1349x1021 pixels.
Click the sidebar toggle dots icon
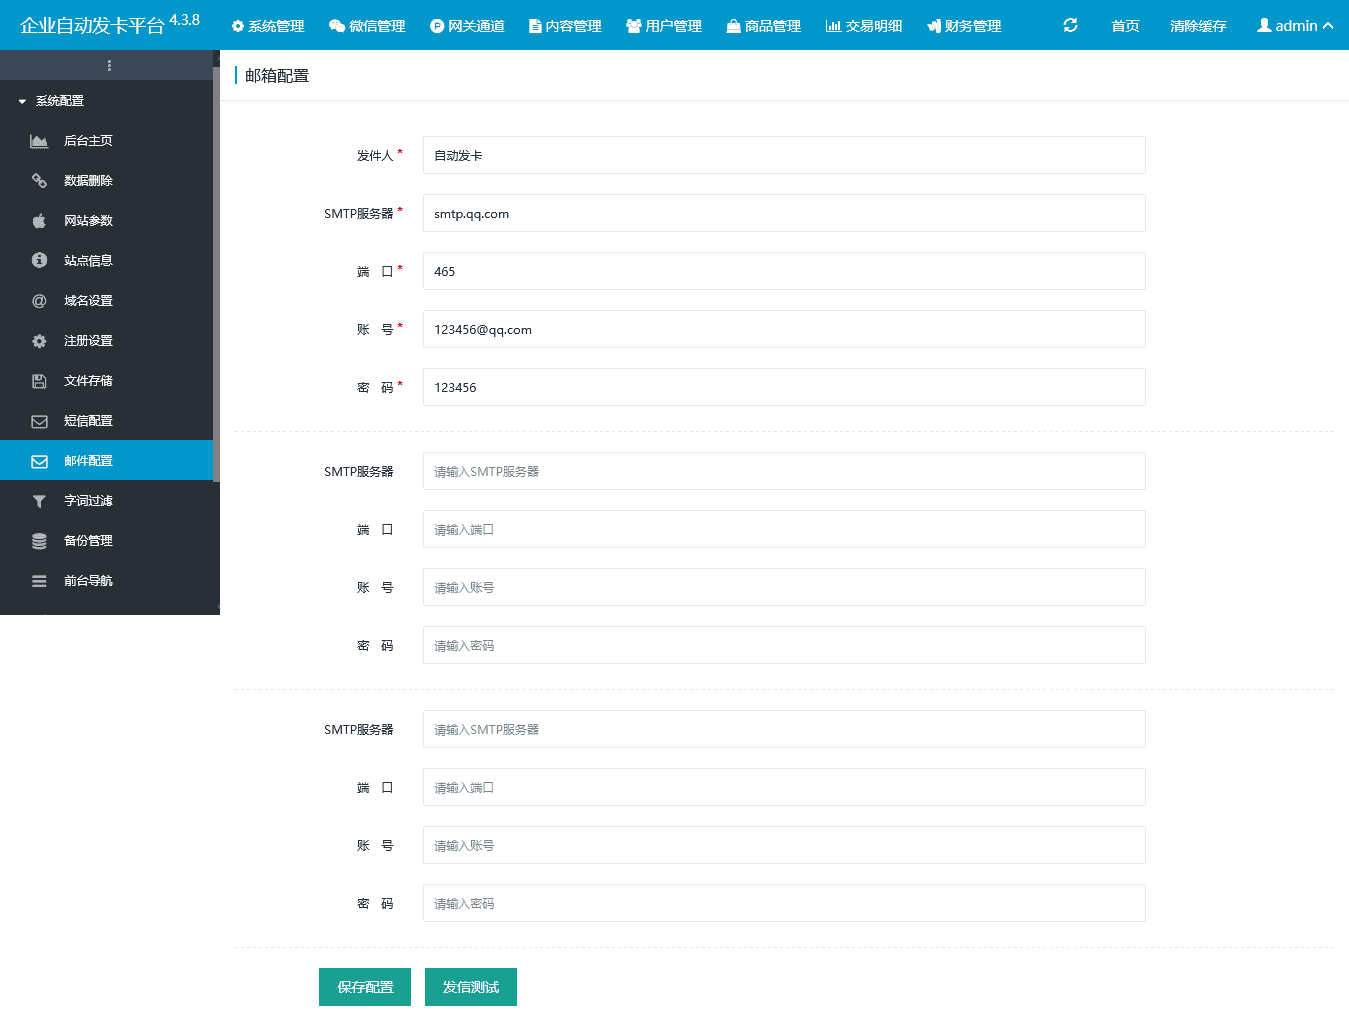pos(109,66)
